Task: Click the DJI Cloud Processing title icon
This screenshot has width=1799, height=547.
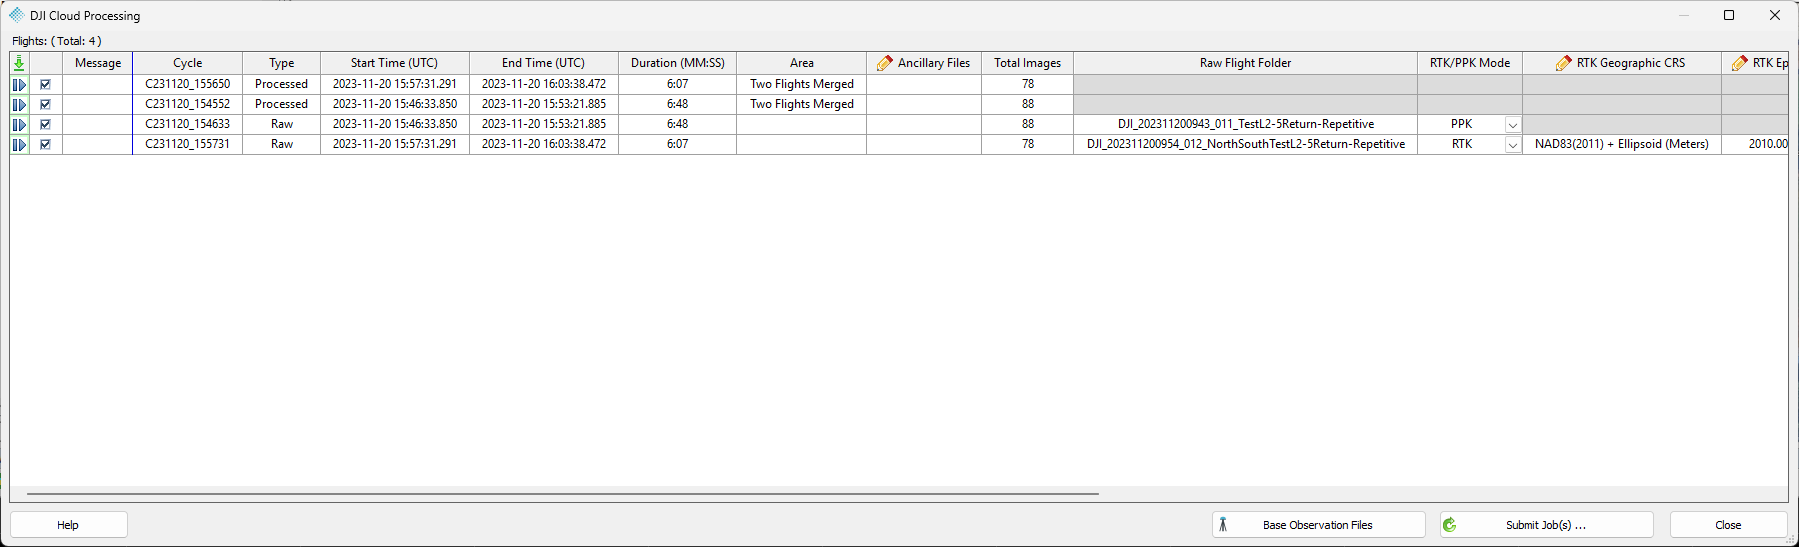Action: (x=17, y=15)
